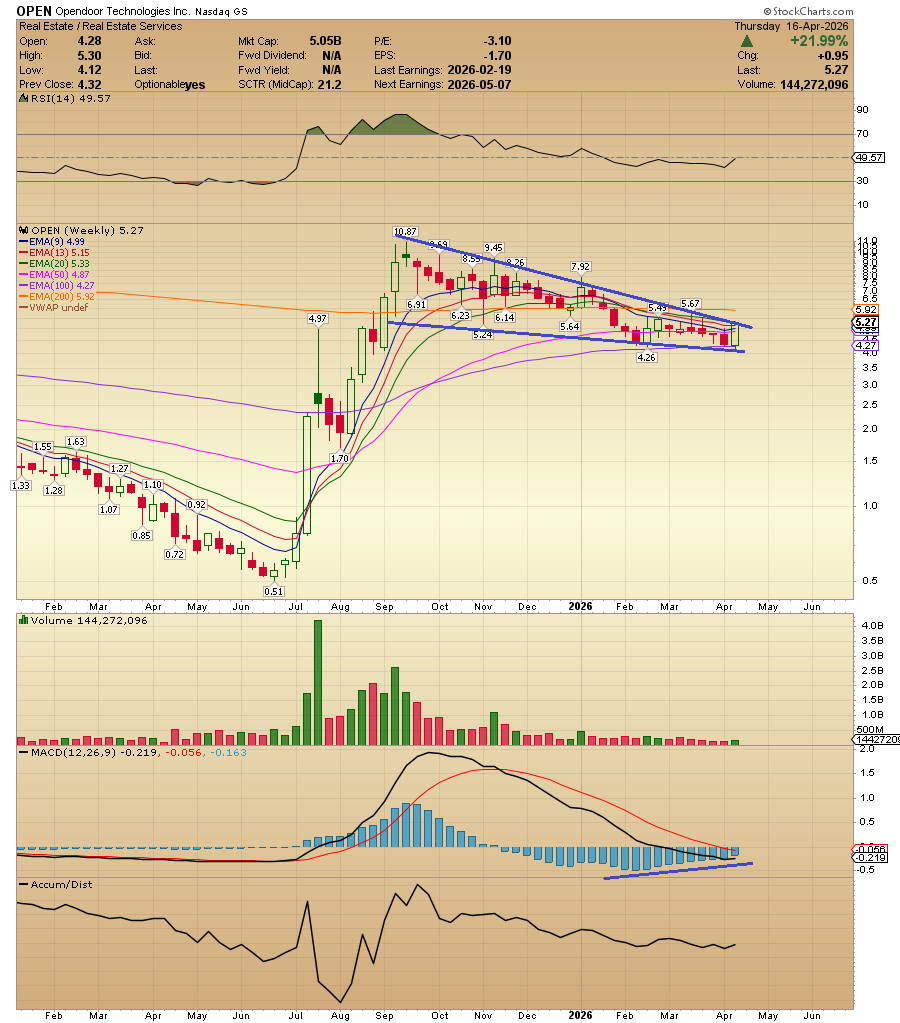900x1023 pixels.
Task: Click the tallest green volume bar in July
Action: click(x=318, y=682)
